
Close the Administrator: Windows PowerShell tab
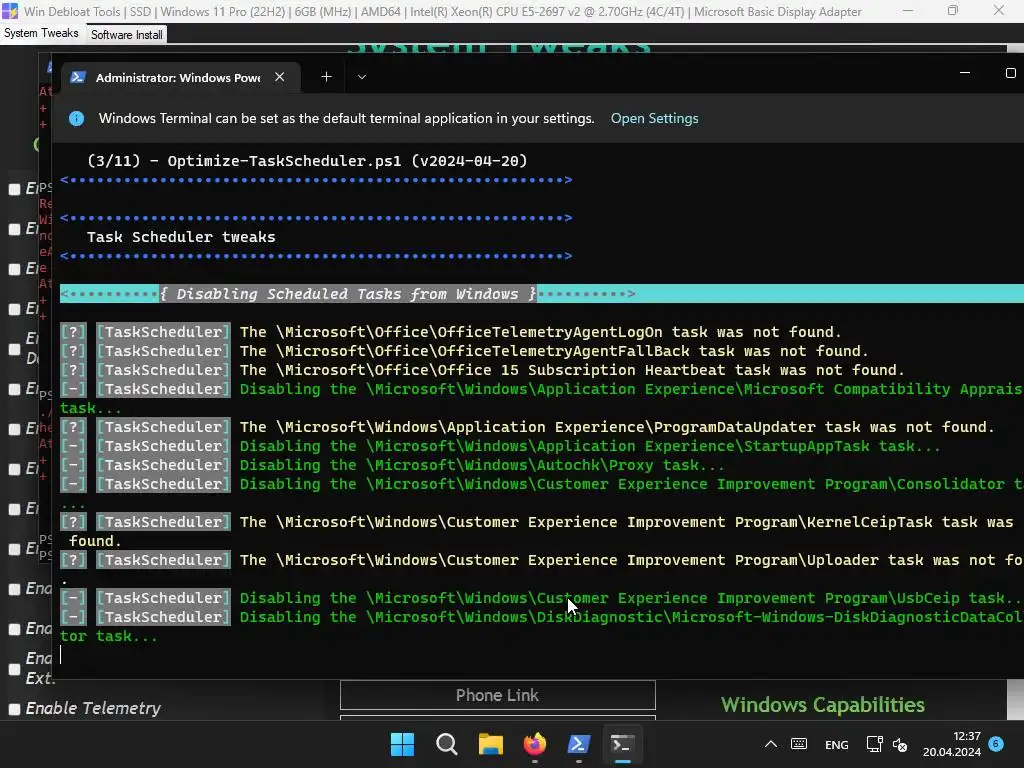[x=280, y=77]
